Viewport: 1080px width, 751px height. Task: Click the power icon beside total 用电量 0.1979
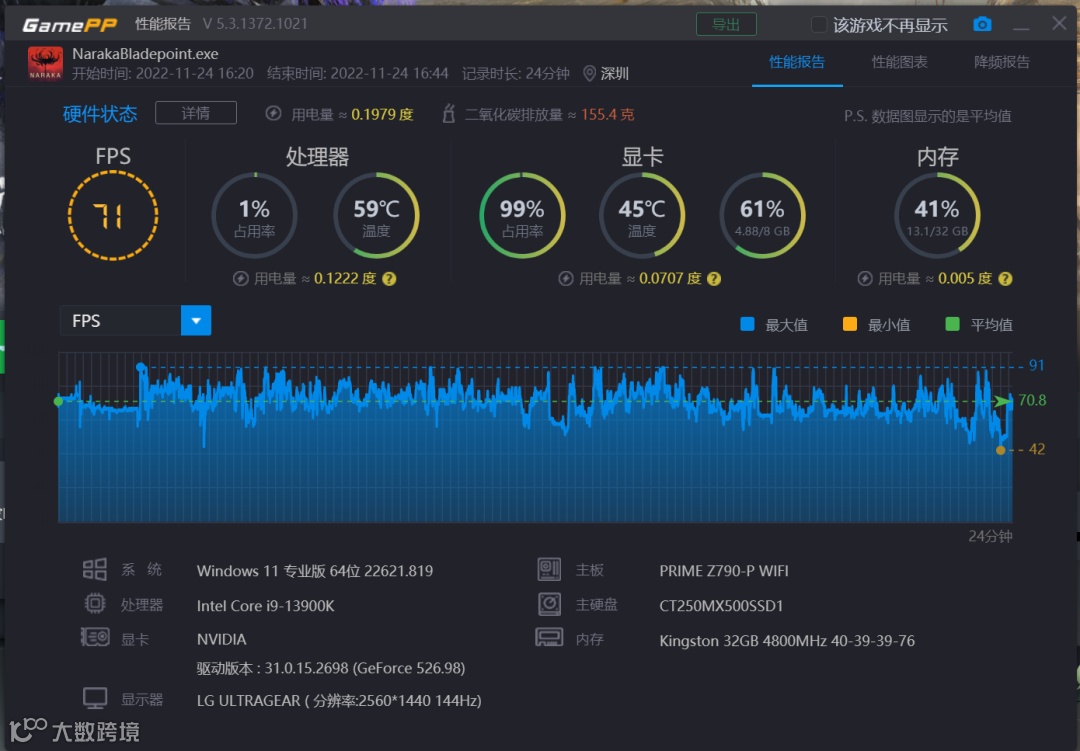273,114
